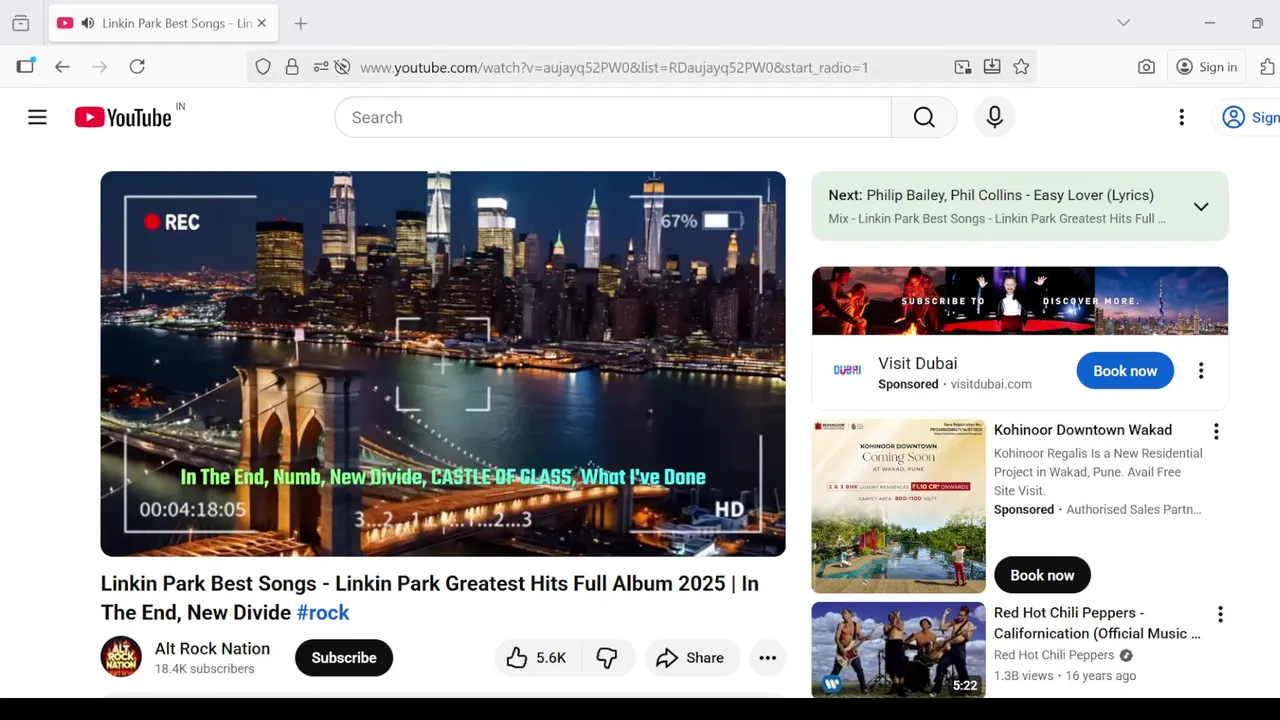Go back with browser back arrow
This screenshot has width=1280, height=720.
click(x=62, y=67)
